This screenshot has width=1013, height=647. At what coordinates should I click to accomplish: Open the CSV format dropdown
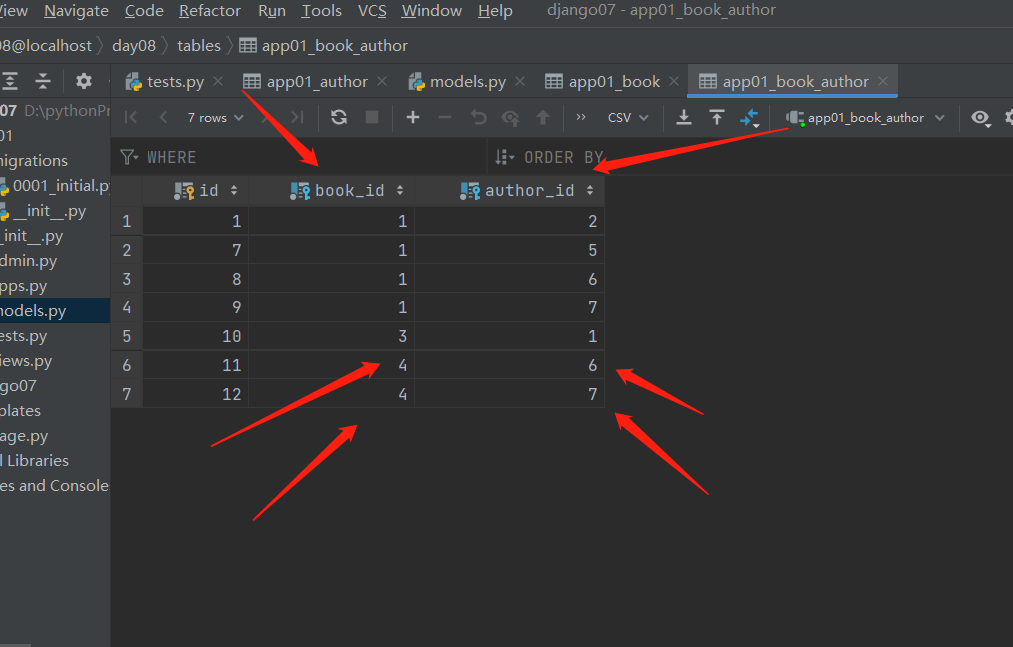click(627, 118)
